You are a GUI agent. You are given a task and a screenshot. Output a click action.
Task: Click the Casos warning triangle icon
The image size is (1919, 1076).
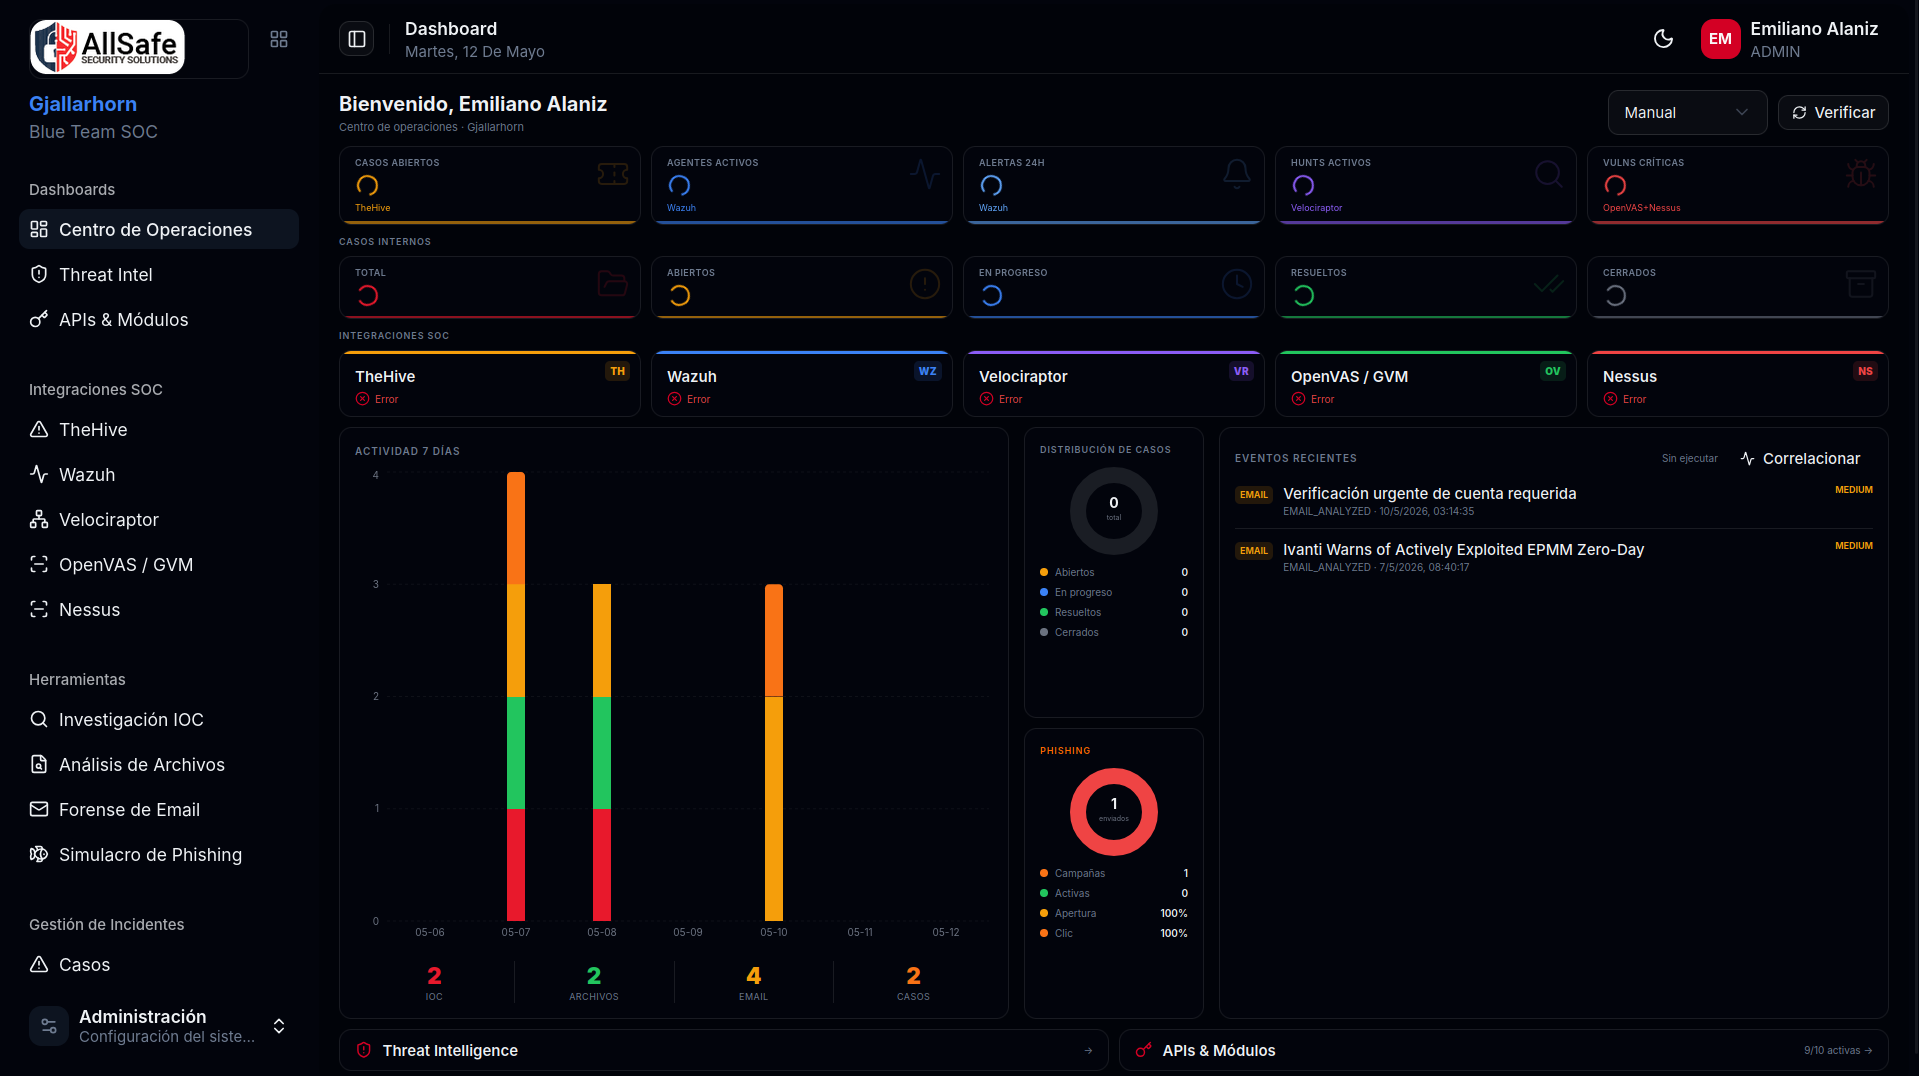point(39,964)
